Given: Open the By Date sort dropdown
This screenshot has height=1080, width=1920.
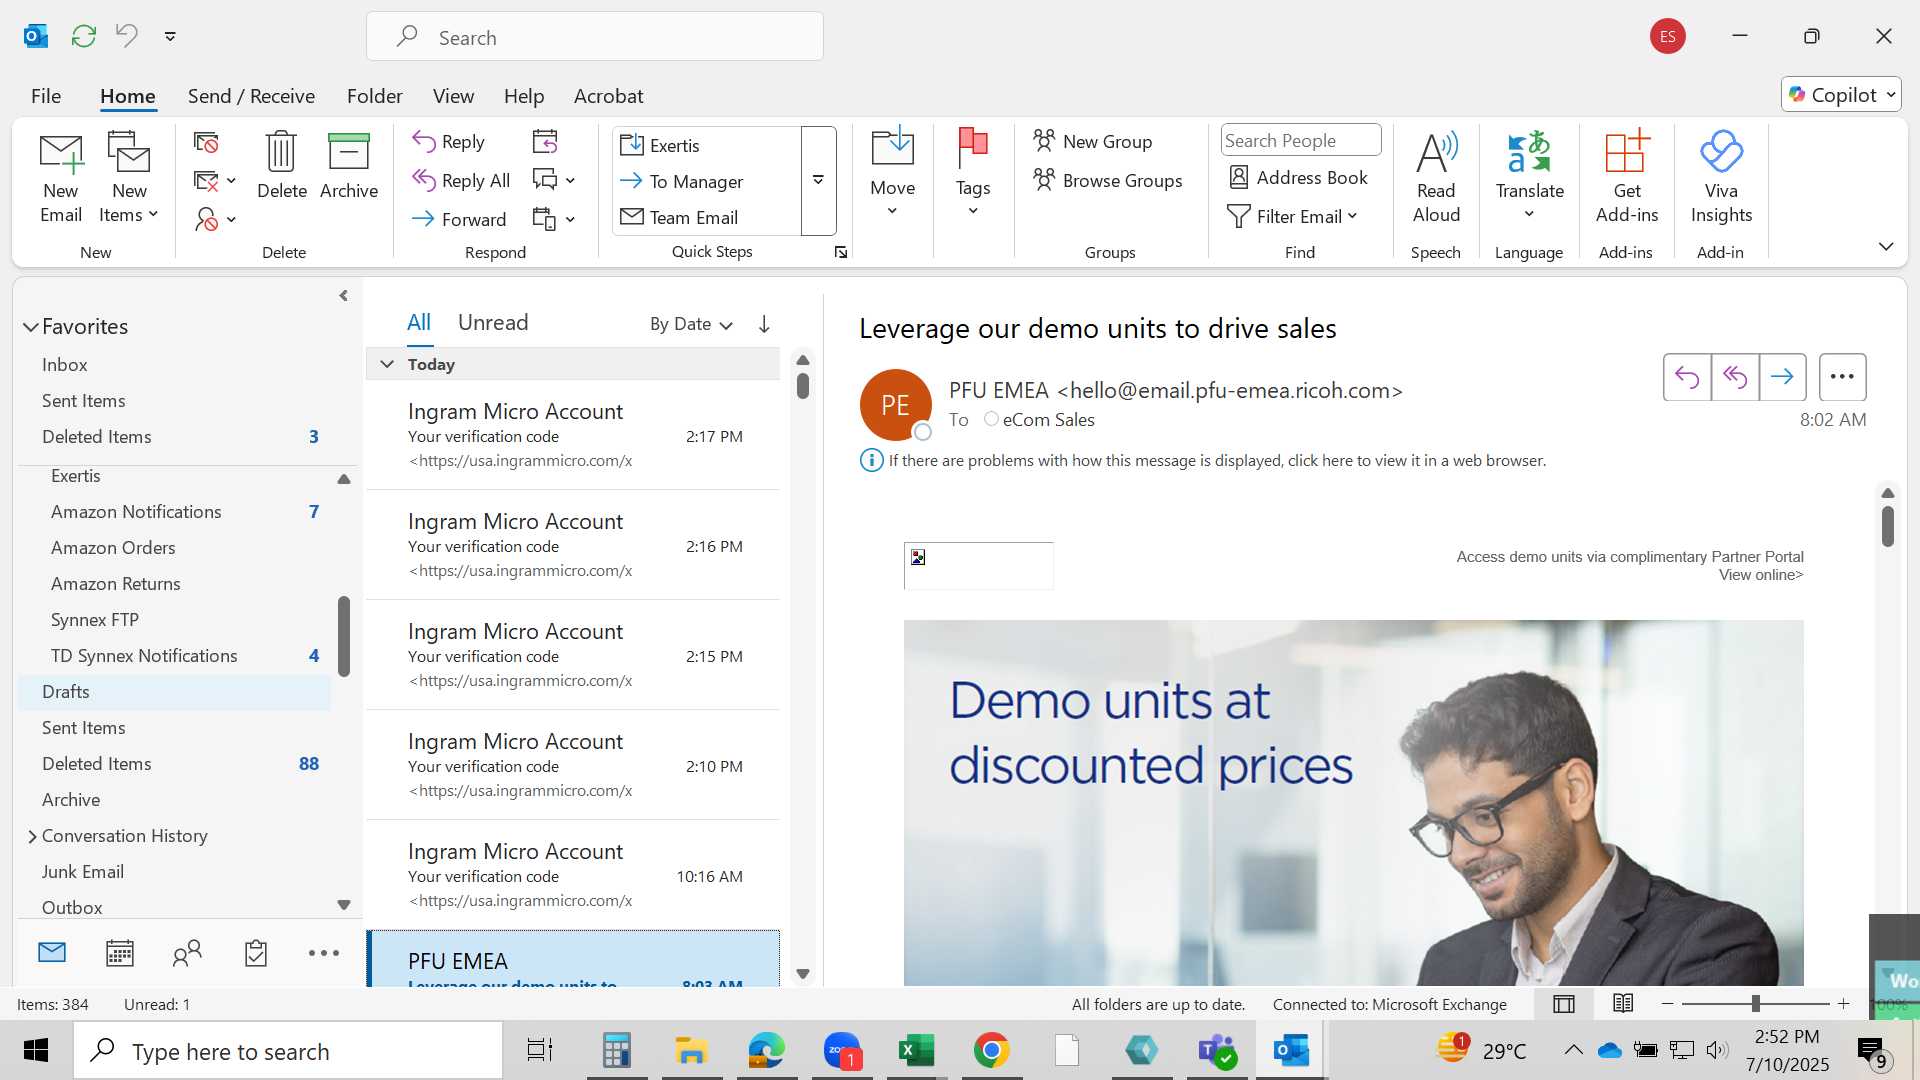Looking at the screenshot, I should pos(691,324).
